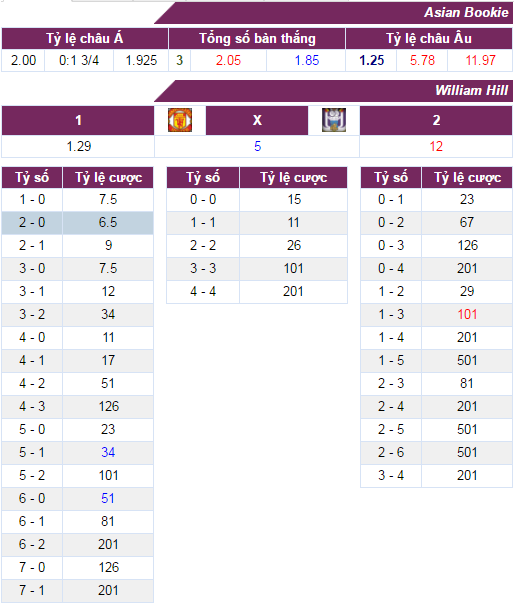Click the blue 51 odds for 6 - 0
Image resolution: width=514 pixels, height=603 pixels.
click(x=108, y=499)
